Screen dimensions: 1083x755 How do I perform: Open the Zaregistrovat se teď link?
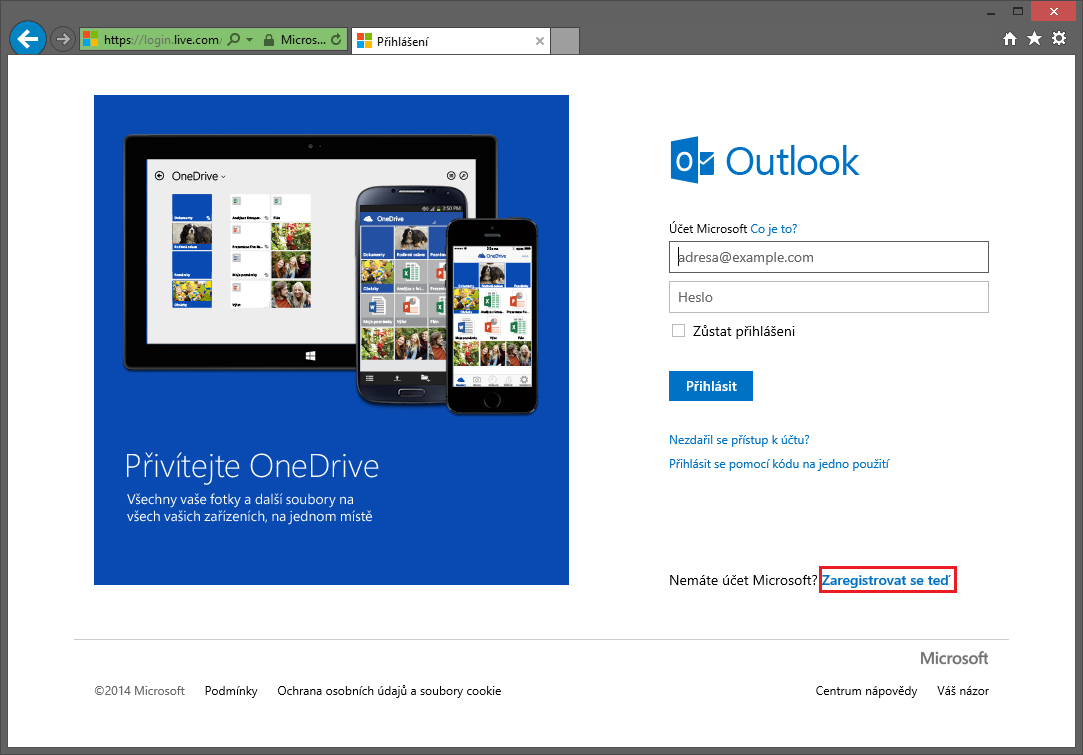pyautogui.click(x=886, y=579)
